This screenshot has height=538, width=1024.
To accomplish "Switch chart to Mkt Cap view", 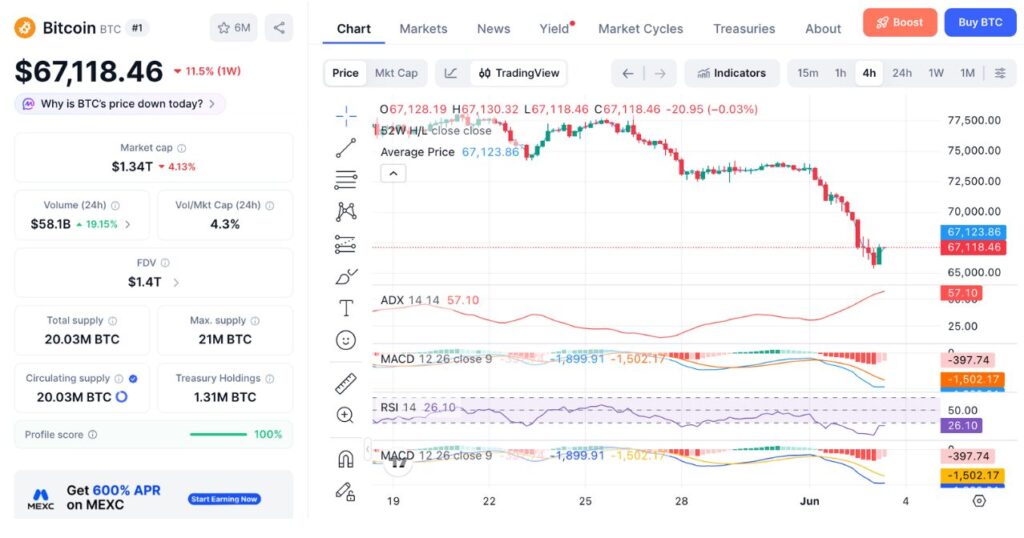I will pos(396,73).
